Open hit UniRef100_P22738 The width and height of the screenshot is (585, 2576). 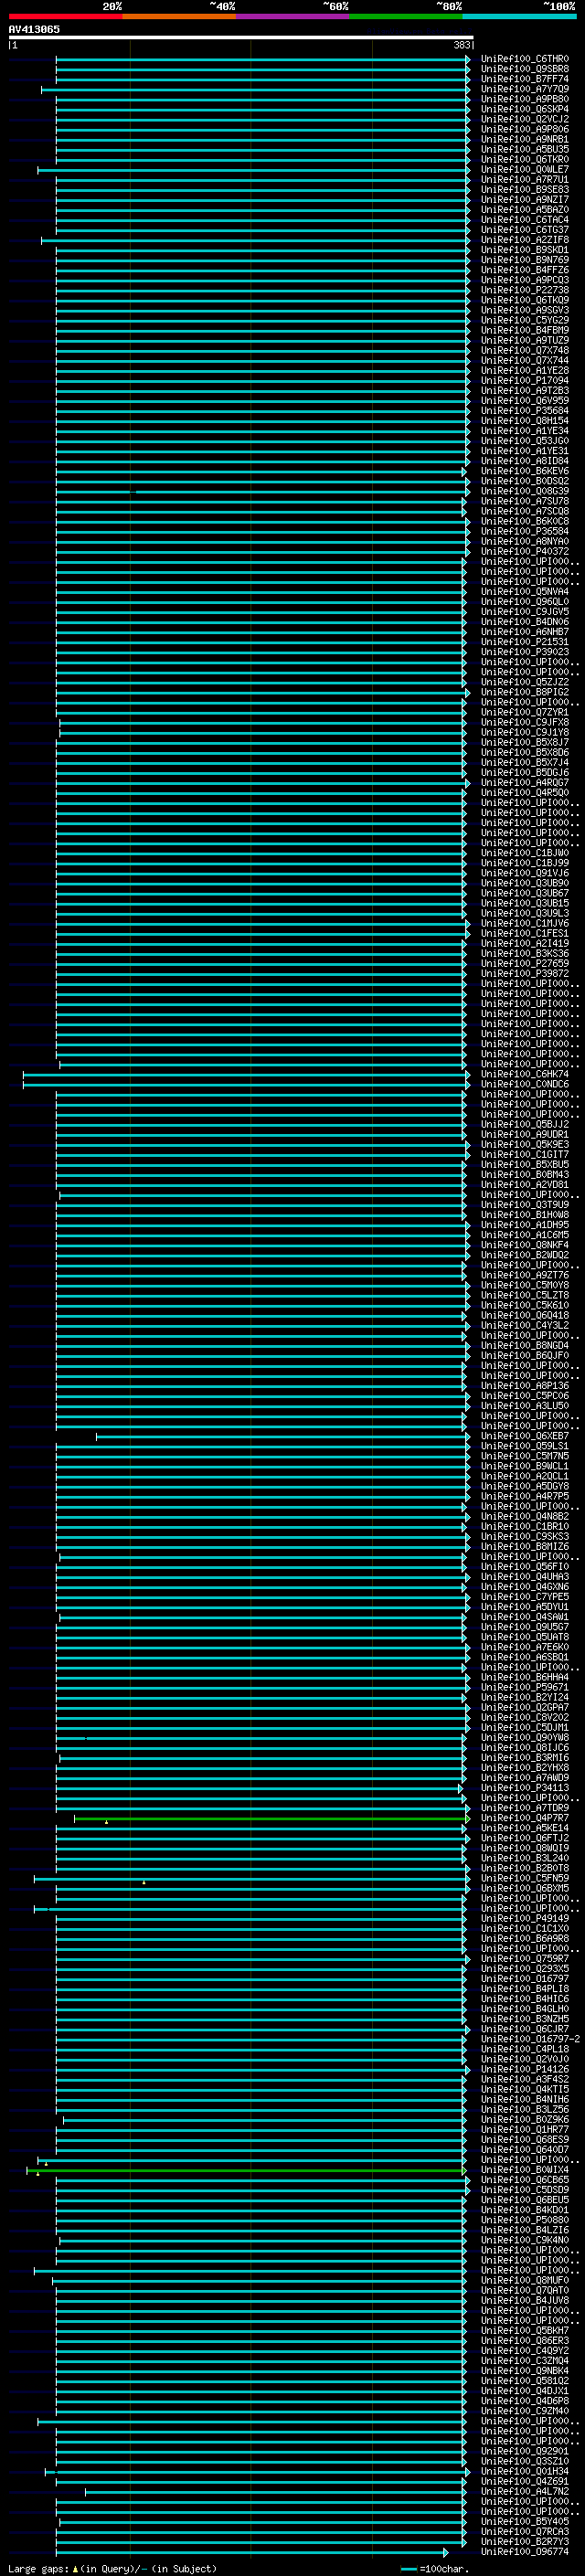(x=525, y=290)
